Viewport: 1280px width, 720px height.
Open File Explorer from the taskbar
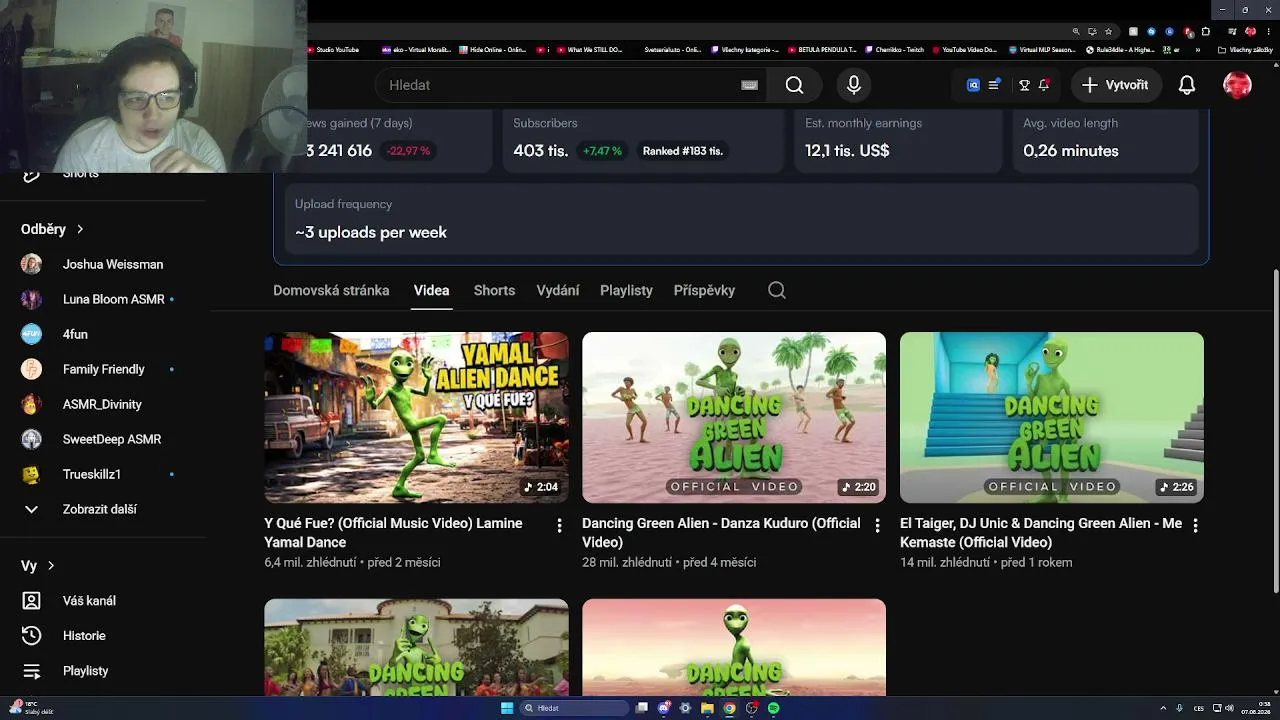[x=707, y=708]
